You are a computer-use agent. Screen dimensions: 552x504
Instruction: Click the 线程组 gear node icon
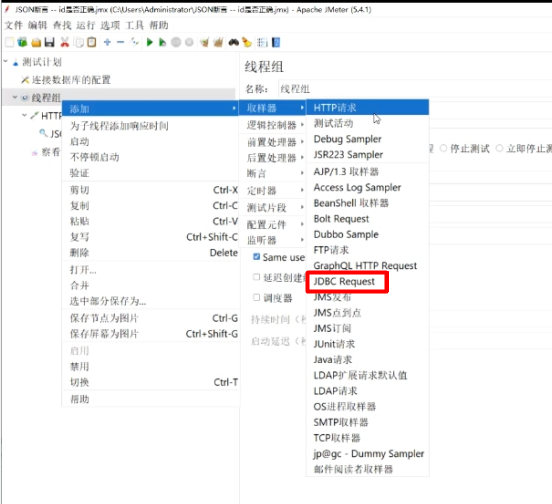click(25, 97)
